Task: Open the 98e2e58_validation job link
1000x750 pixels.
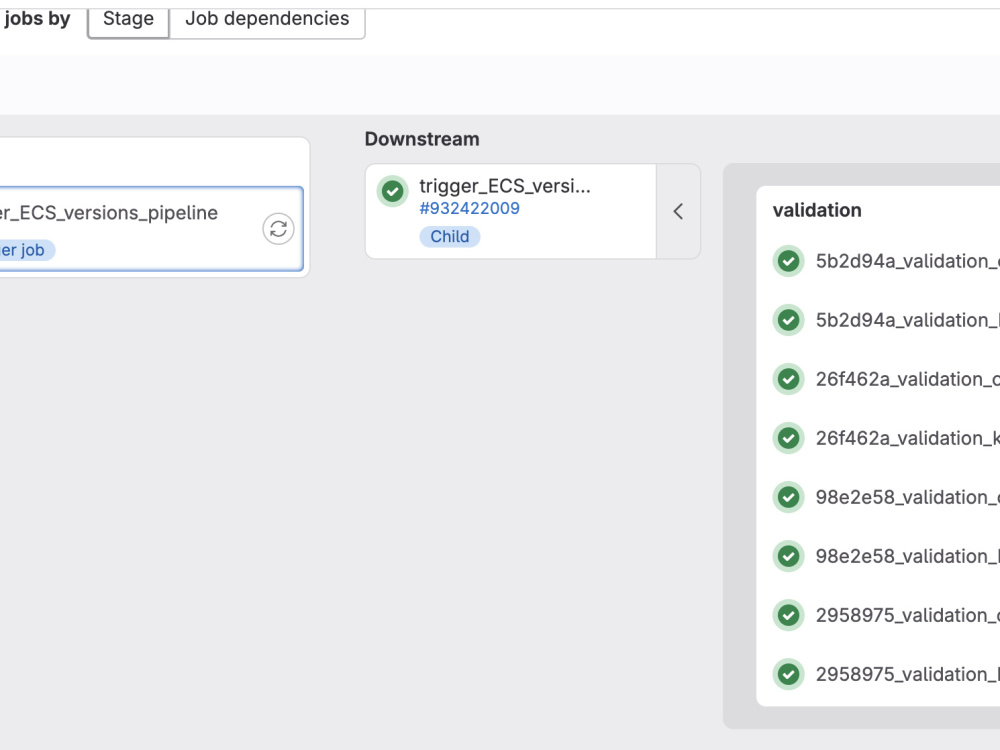Action: [x=905, y=497]
